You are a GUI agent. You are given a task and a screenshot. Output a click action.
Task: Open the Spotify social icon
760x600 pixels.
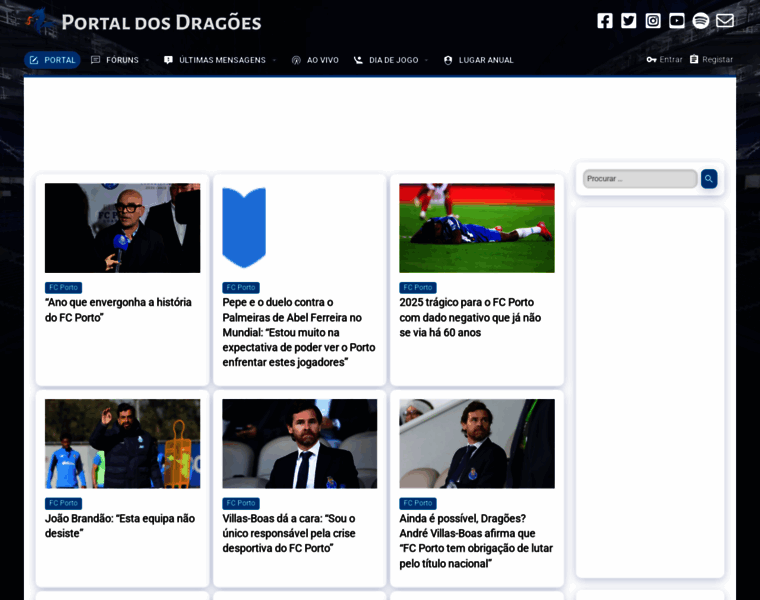[x=701, y=21]
